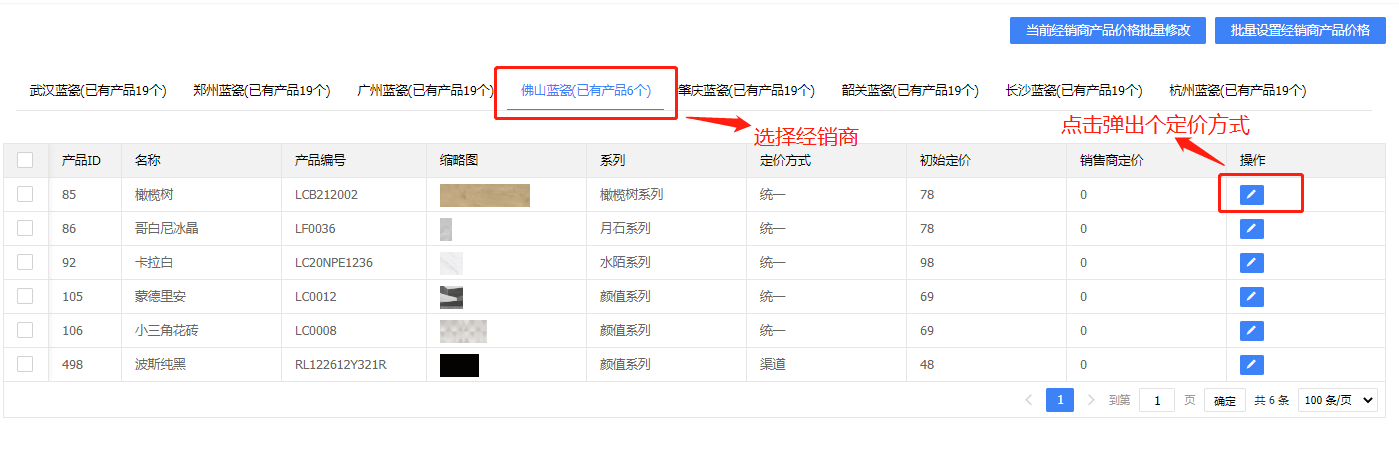Image resolution: width=1399 pixels, height=456 pixels.
Task: Click initial price 98 for 卡拉白
Action: 927,263
